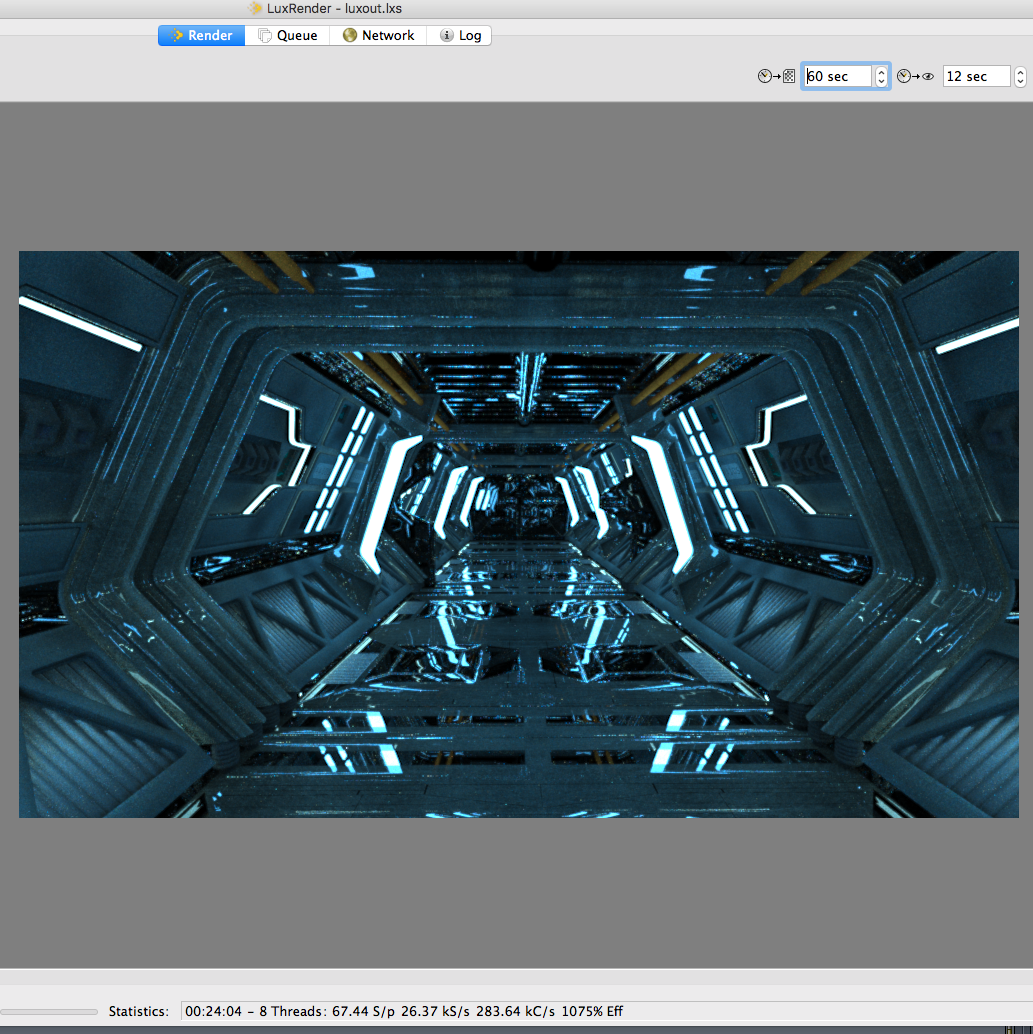Click the star icon on Render tab

[176, 35]
